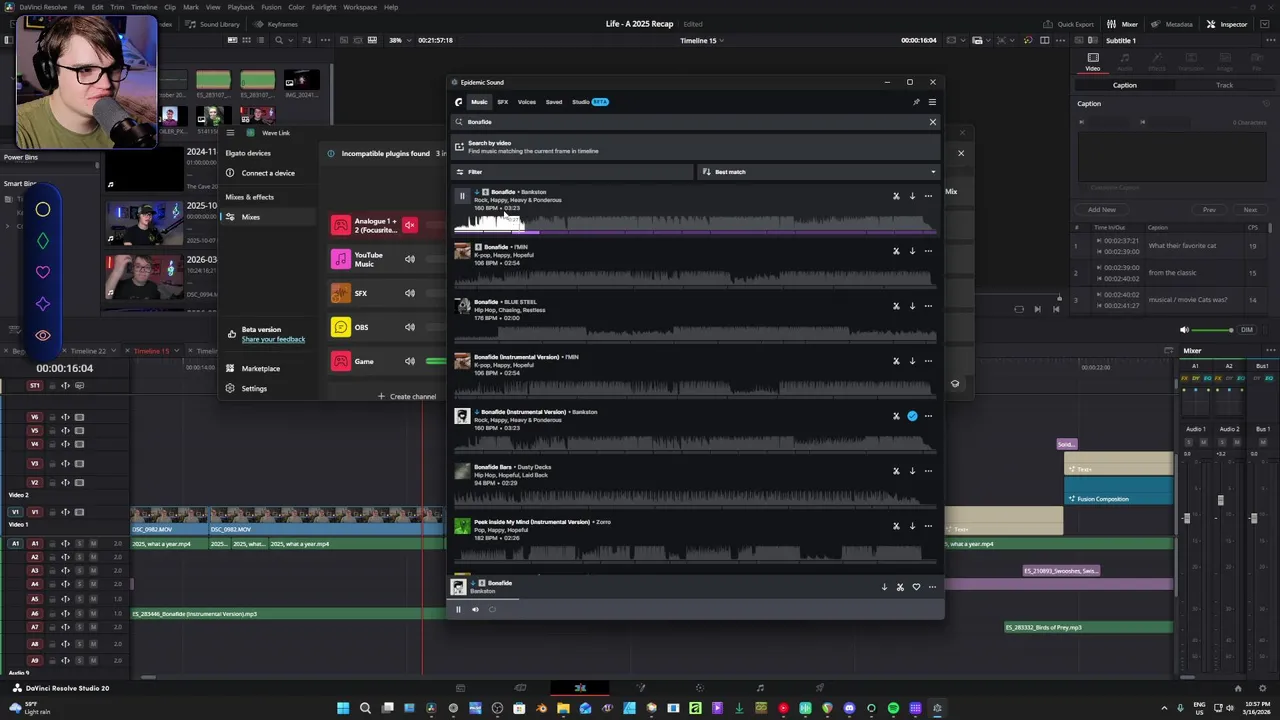This screenshot has height=720, width=1280.
Task: Click Share your feedback link
Action: (x=273, y=339)
